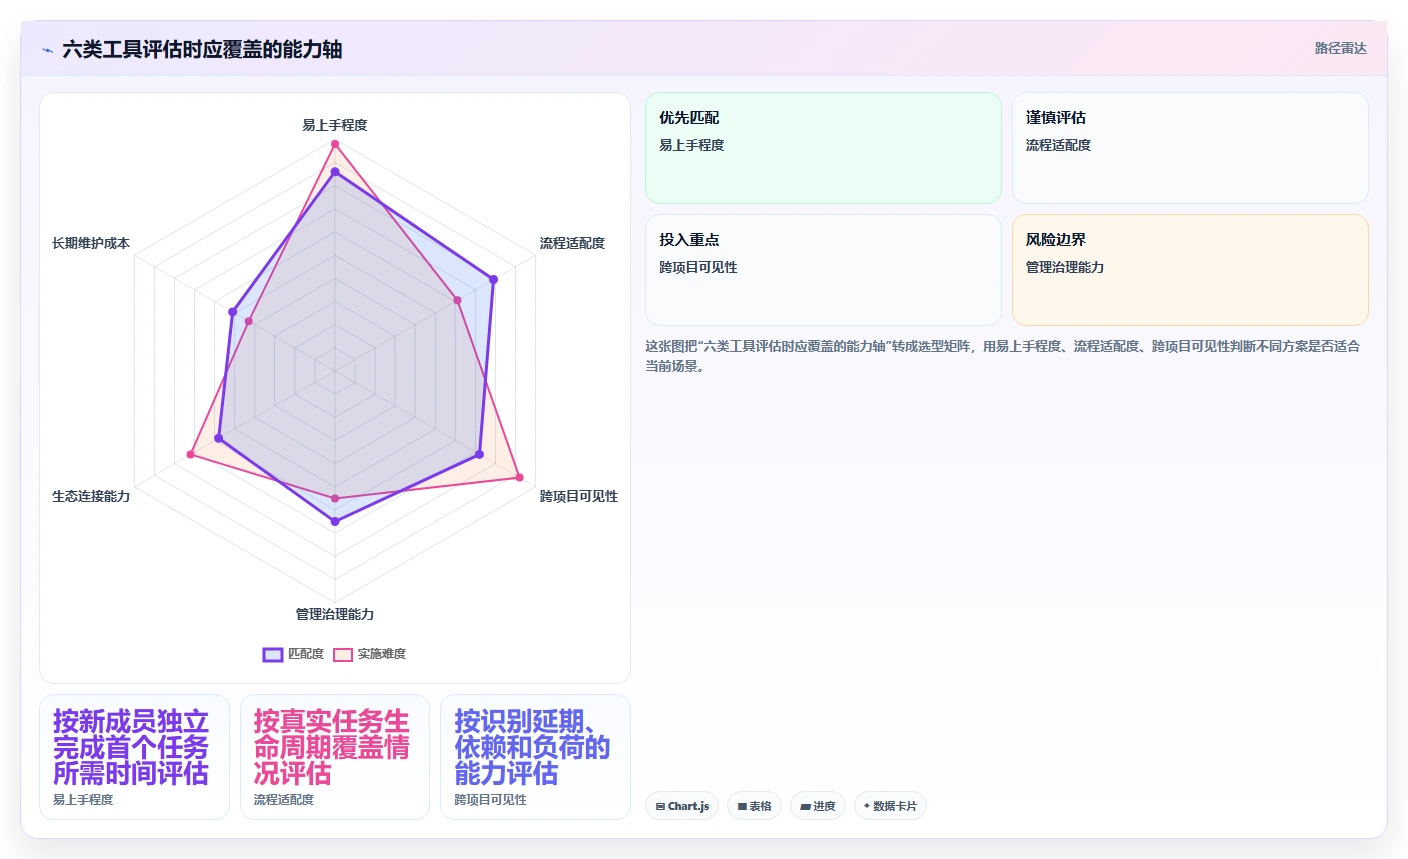Click the chart title 六类工具评估时应覆盖的能力轴

[202, 49]
